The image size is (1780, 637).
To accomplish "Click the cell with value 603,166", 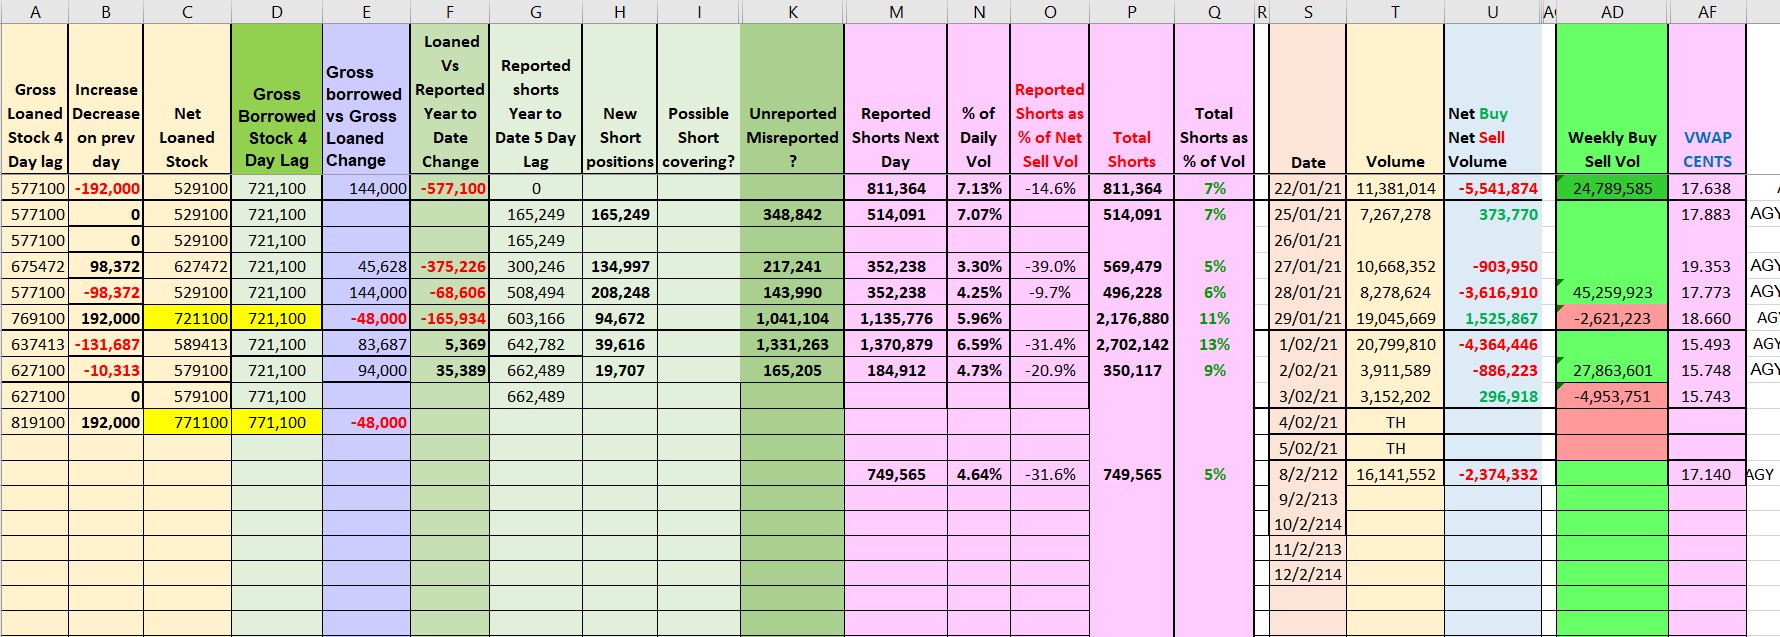I will [x=536, y=318].
